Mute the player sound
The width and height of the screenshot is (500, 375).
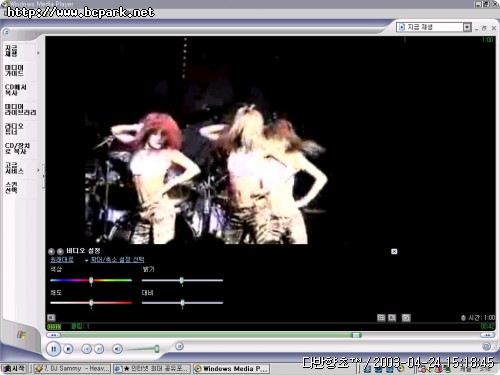(x=117, y=349)
